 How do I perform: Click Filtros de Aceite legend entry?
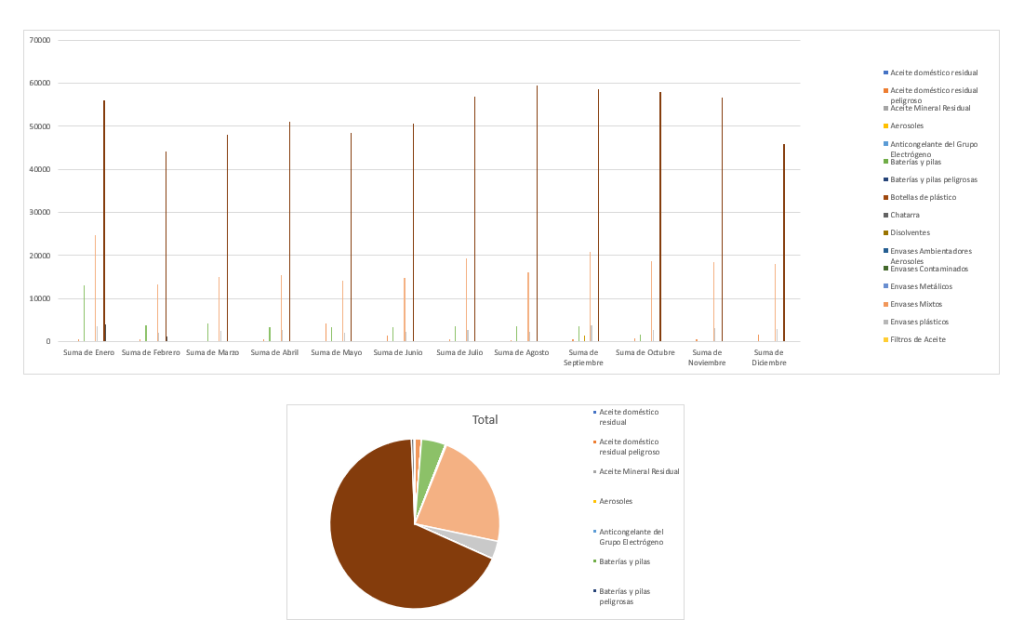pyautogui.click(x=918, y=340)
